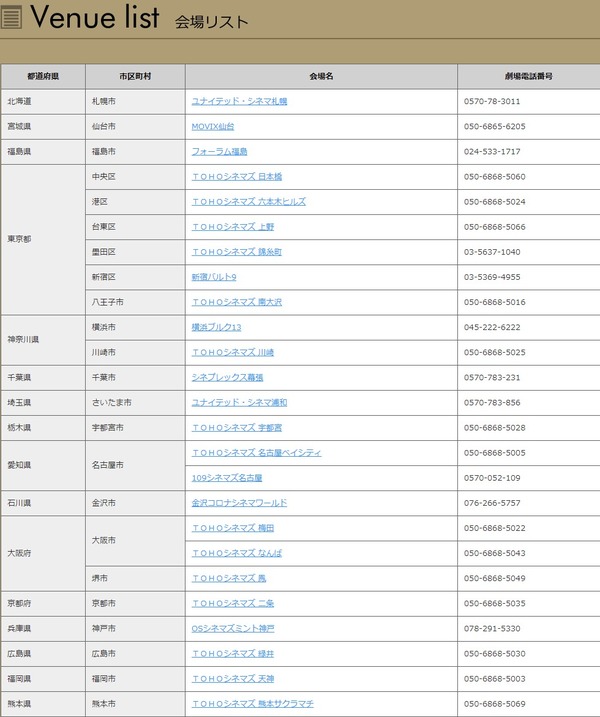
Task: Select the 札幌市 city cell
Action: coord(135,102)
